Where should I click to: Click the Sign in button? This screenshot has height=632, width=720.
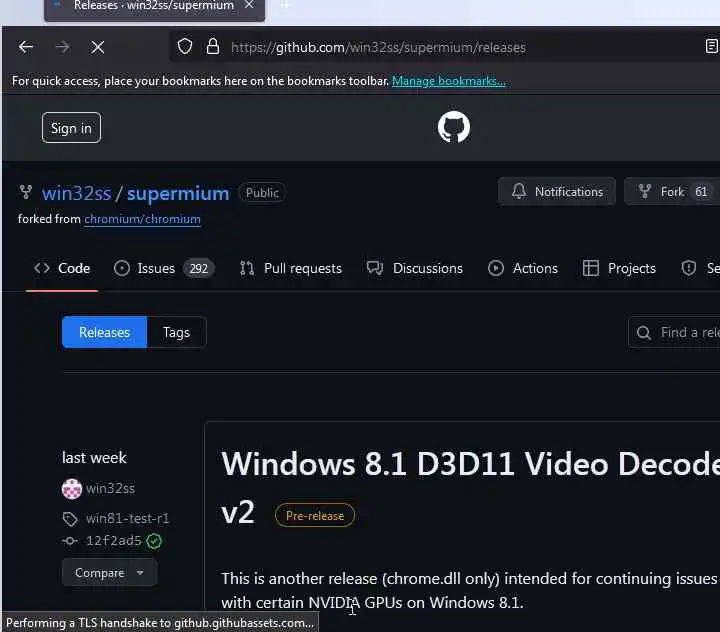coord(71,128)
